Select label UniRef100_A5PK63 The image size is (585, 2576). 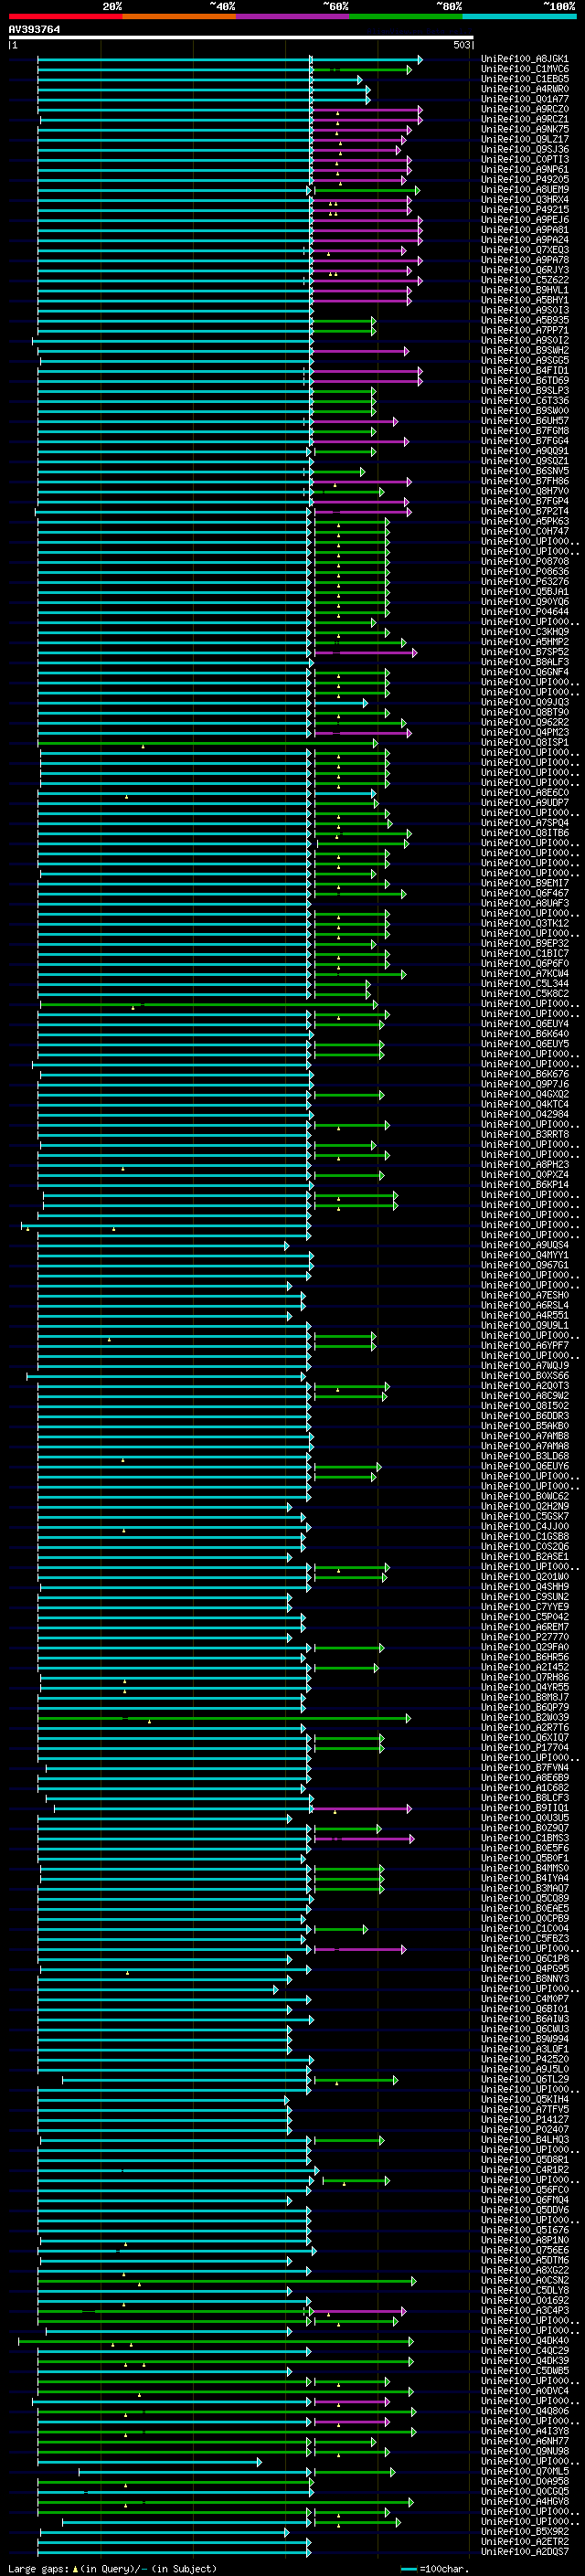(x=525, y=521)
